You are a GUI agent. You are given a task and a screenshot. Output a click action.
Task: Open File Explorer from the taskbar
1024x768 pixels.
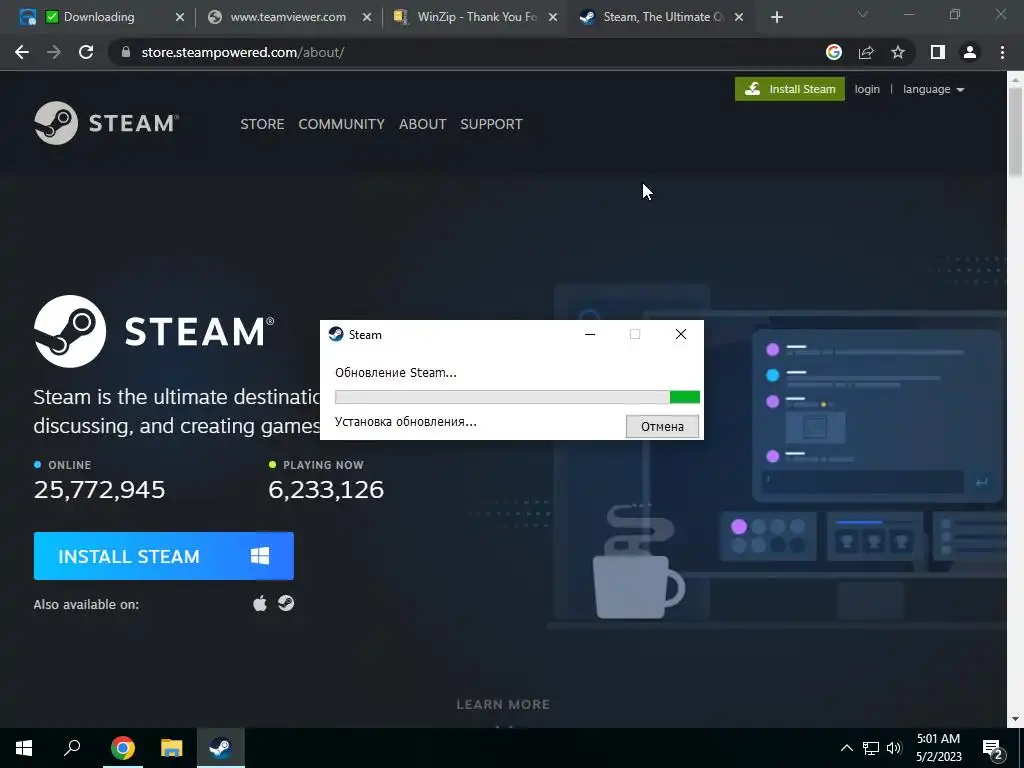click(x=171, y=748)
